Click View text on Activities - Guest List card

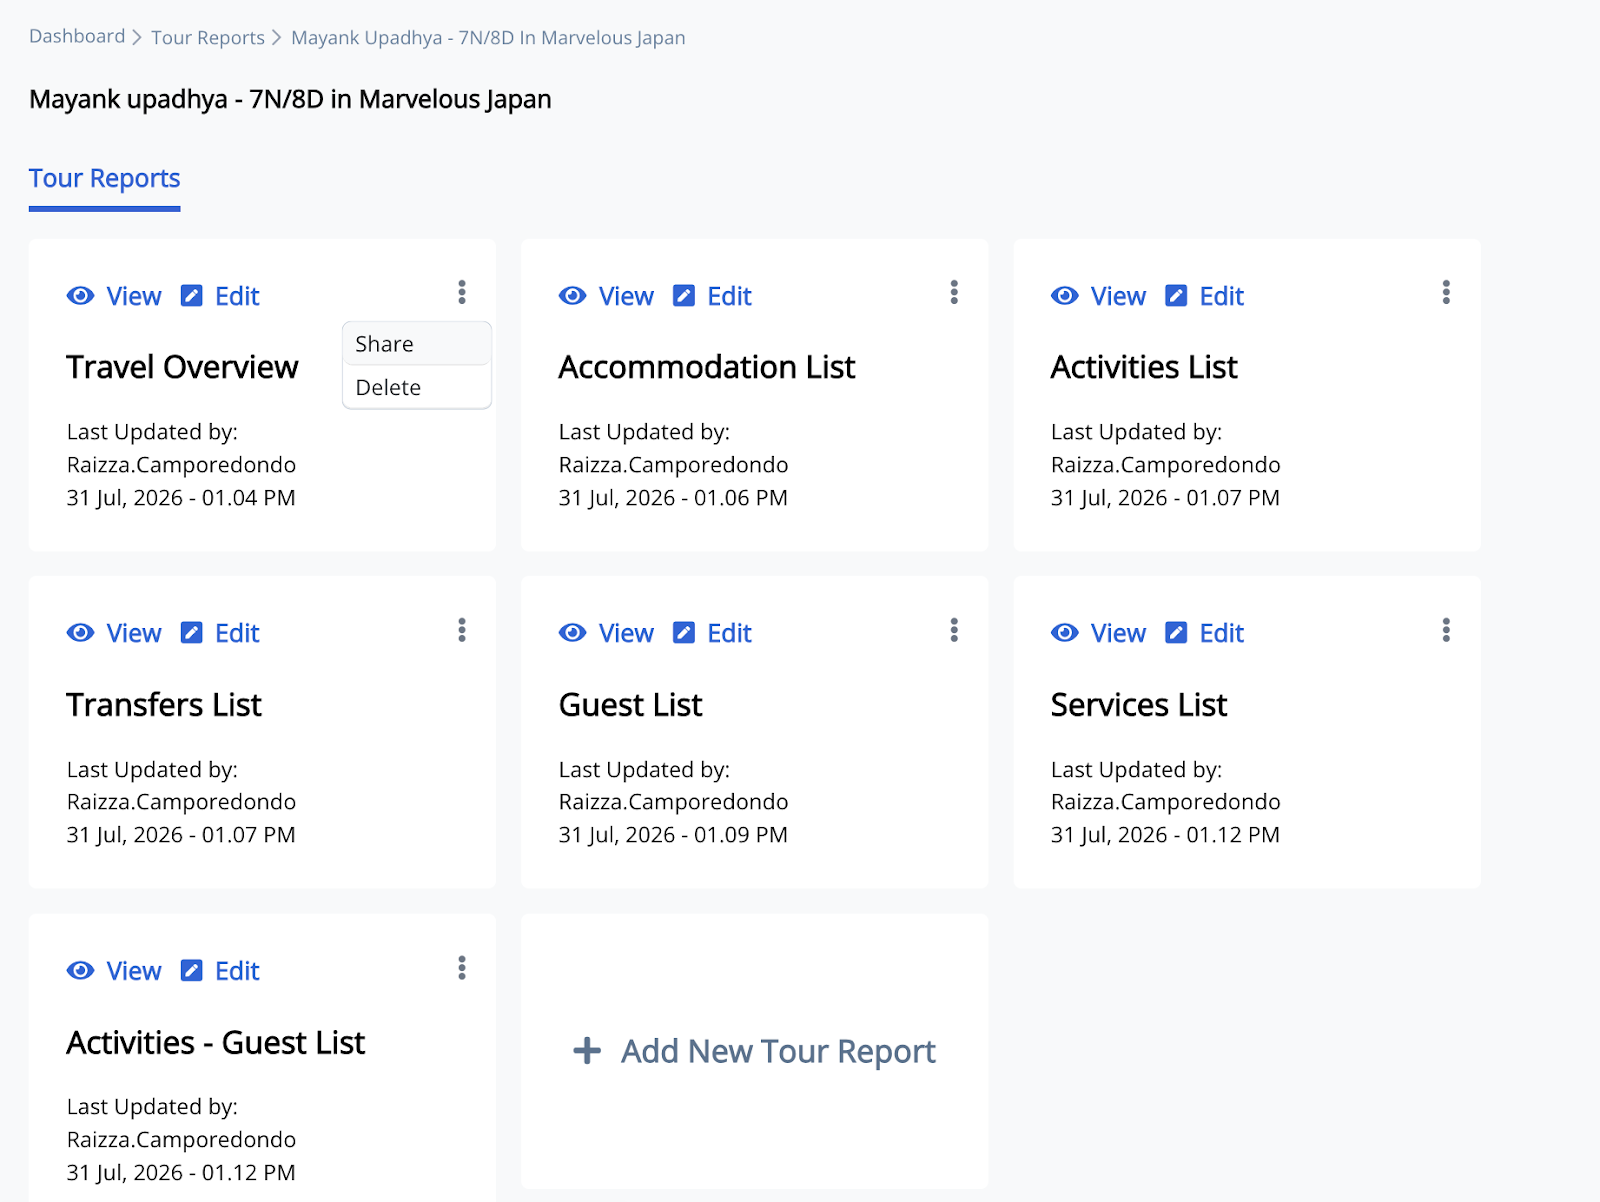point(134,971)
